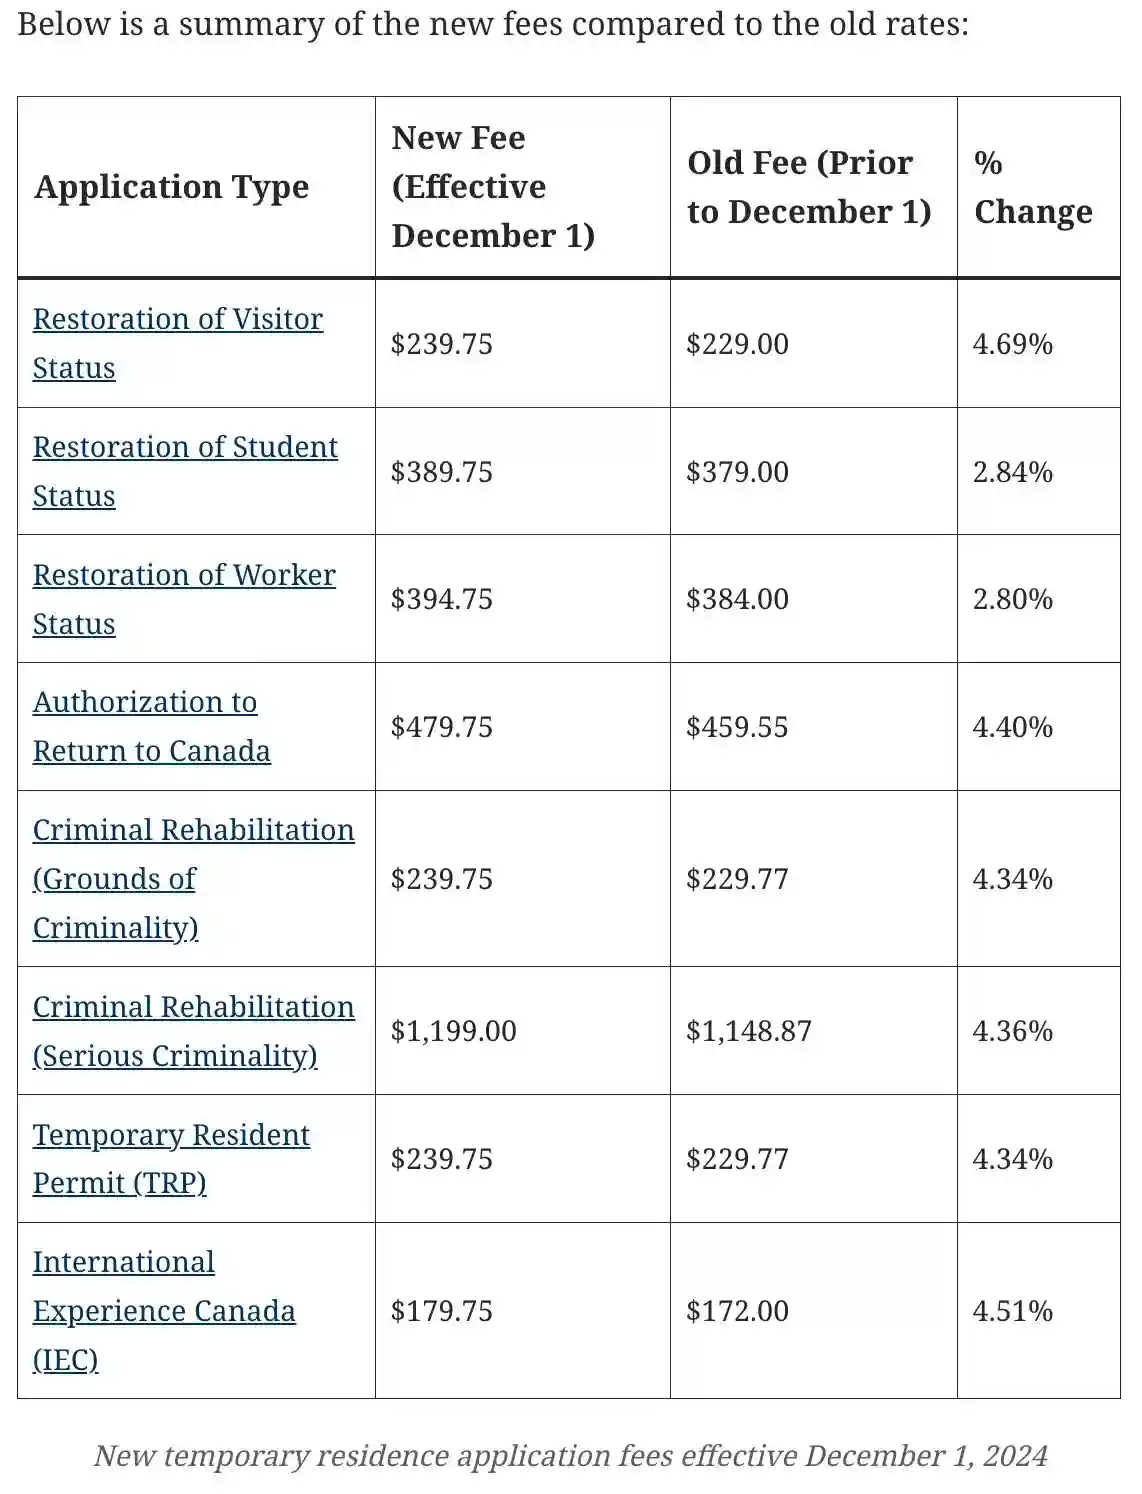The height and width of the screenshot is (1494, 1142).
Task: Click the Application Type column header
Action: [172, 187]
